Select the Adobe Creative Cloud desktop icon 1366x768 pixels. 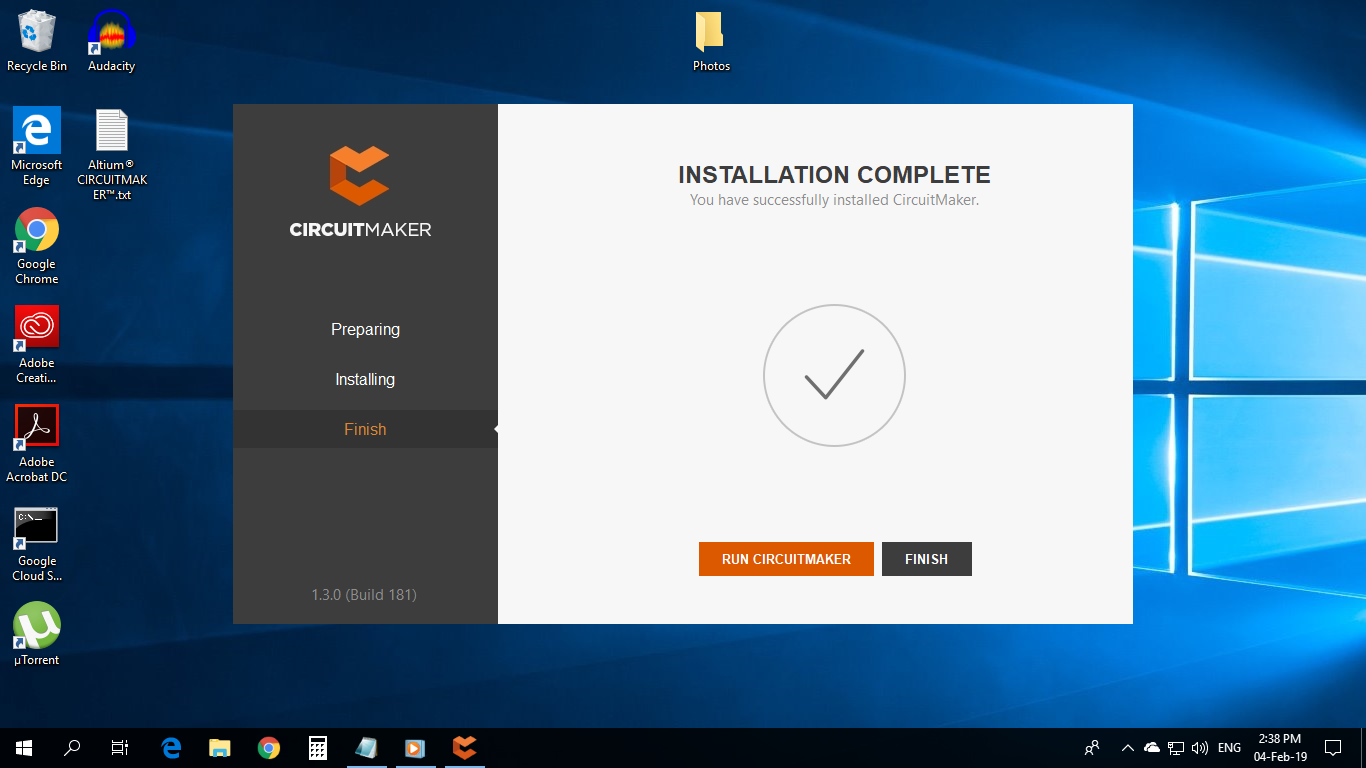tap(37, 345)
